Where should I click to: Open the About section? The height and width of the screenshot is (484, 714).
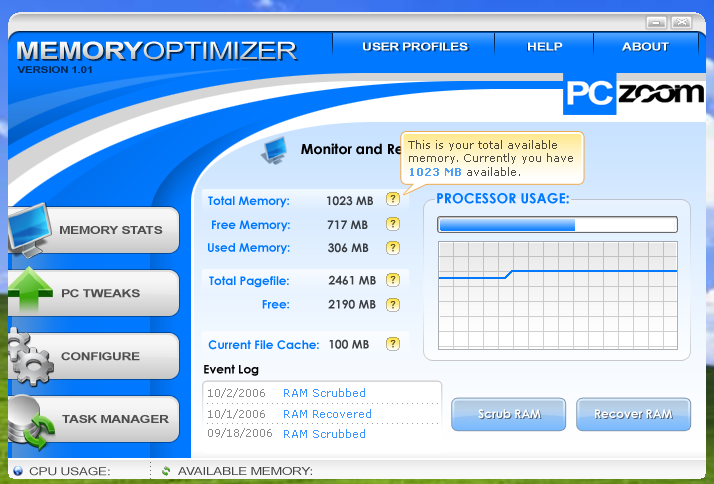tap(645, 46)
